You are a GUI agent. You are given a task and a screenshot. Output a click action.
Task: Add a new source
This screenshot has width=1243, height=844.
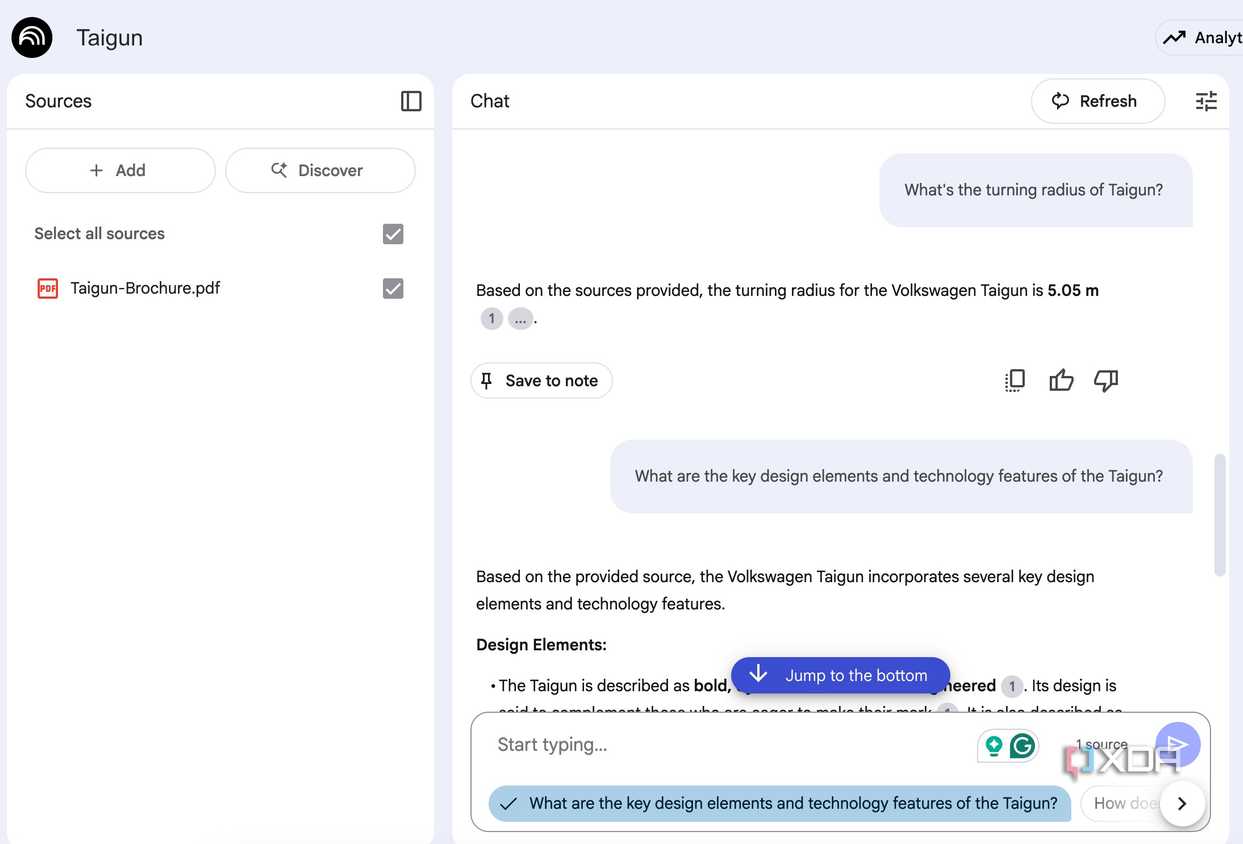tap(120, 170)
